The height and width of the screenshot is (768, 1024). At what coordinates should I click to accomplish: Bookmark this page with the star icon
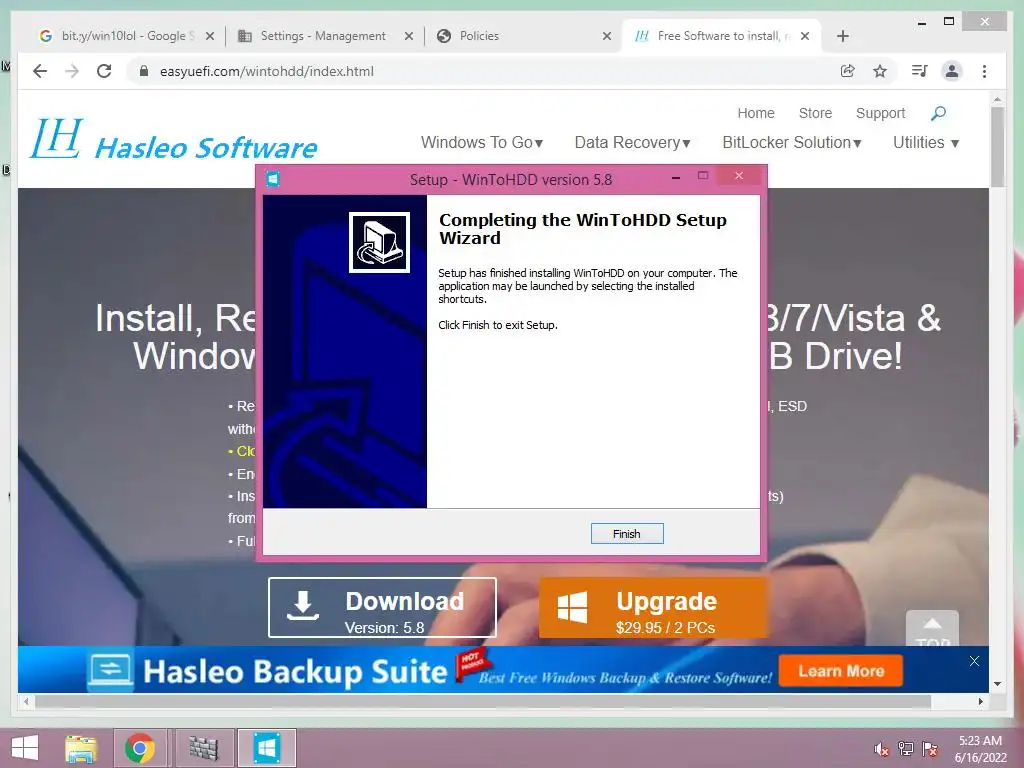[880, 71]
